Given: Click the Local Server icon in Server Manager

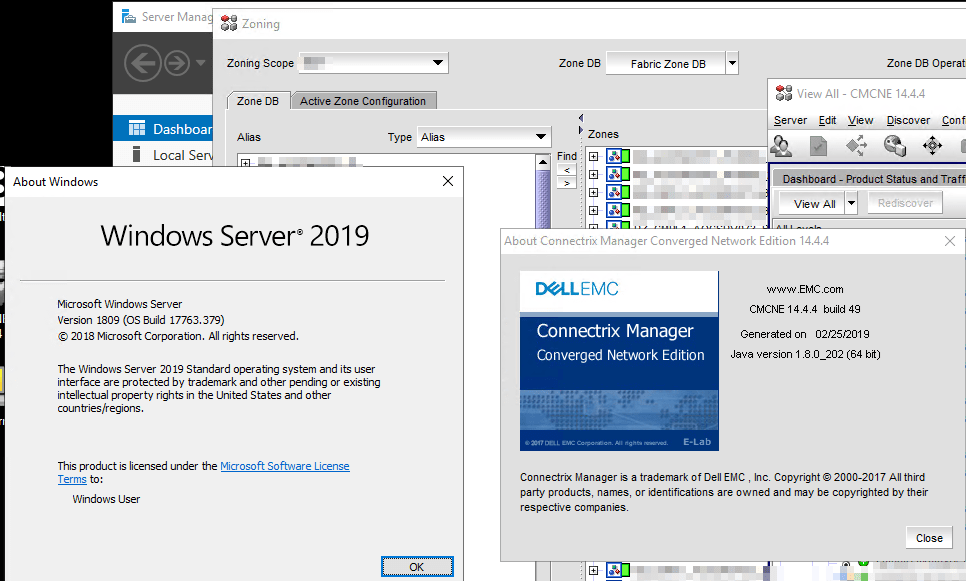Looking at the screenshot, I should (x=137, y=154).
